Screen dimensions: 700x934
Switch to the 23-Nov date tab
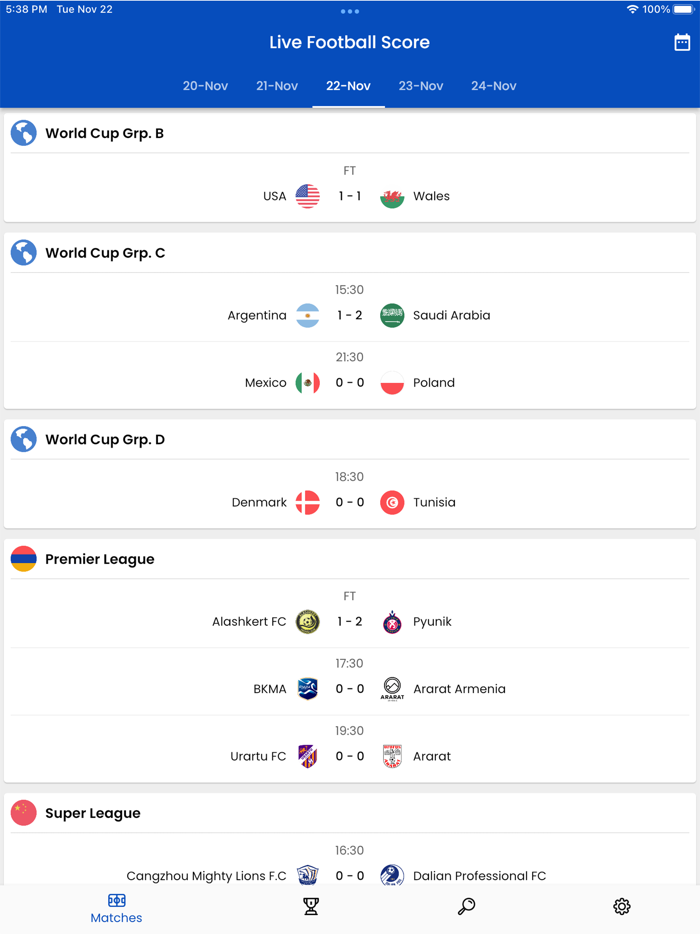(x=421, y=86)
